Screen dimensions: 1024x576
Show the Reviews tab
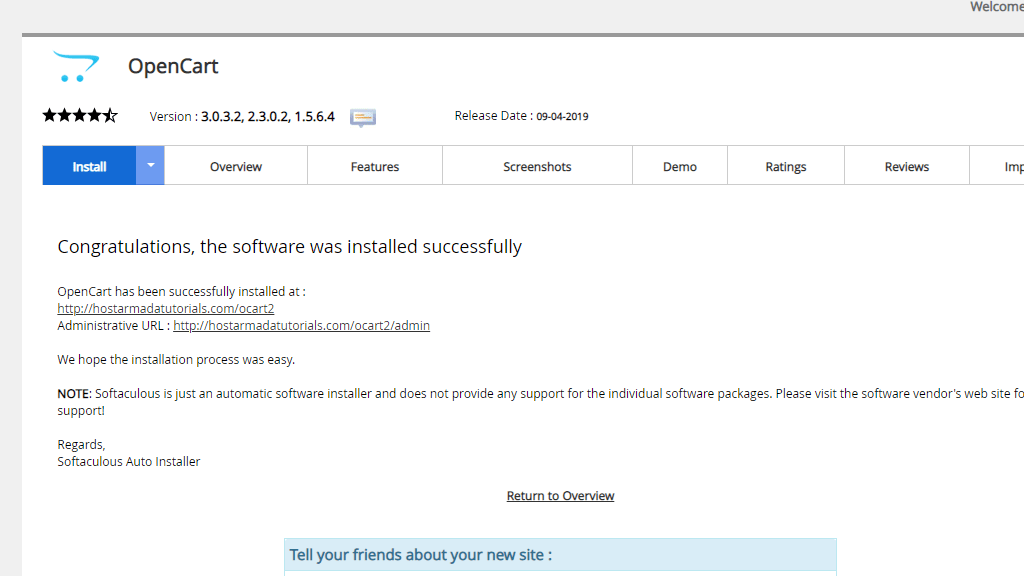[x=907, y=167]
